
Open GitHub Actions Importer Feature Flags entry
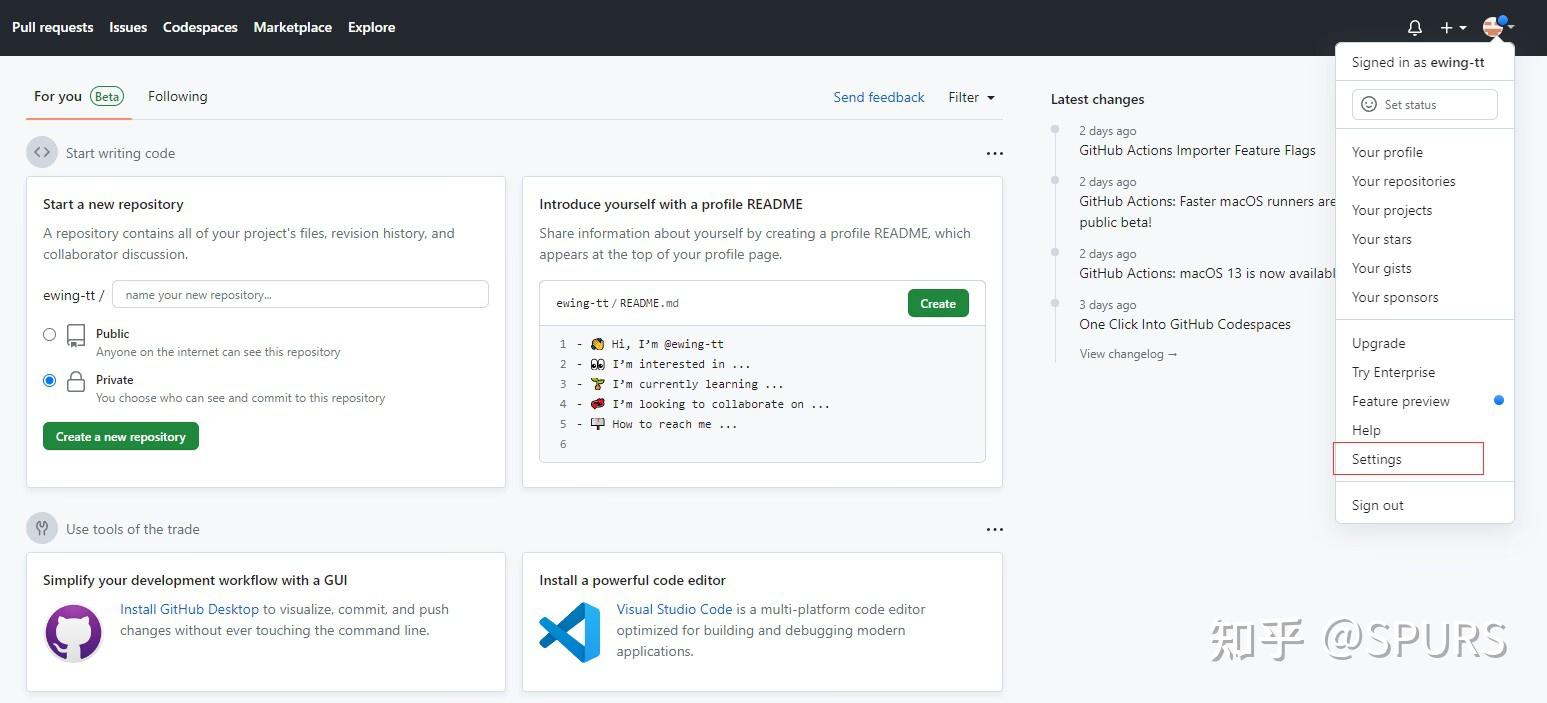1197,150
